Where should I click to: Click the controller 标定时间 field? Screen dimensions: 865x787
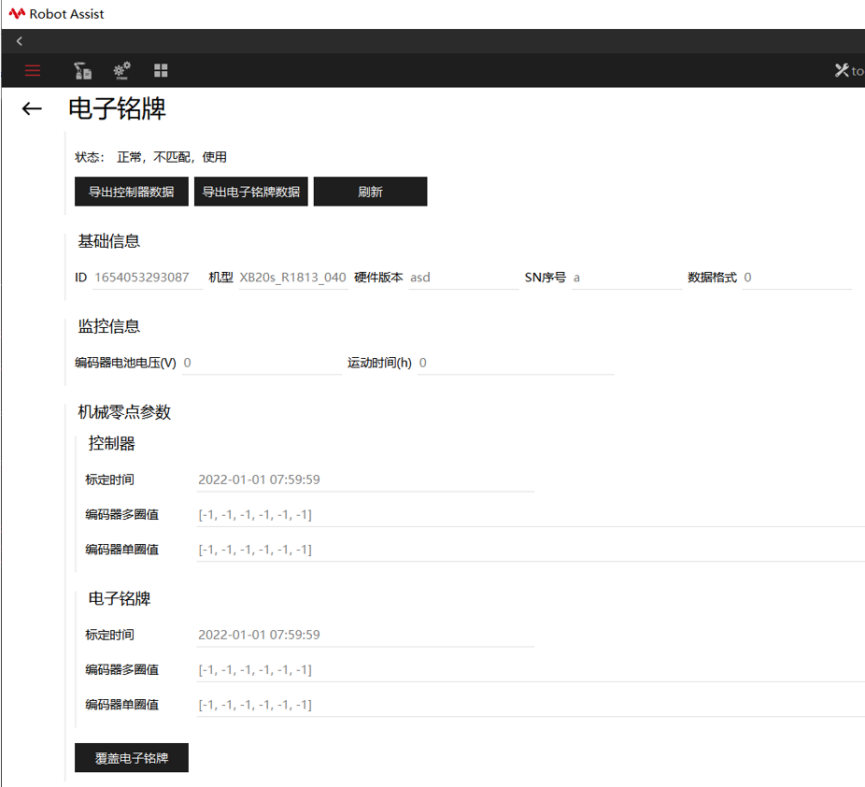[x=365, y=480]
